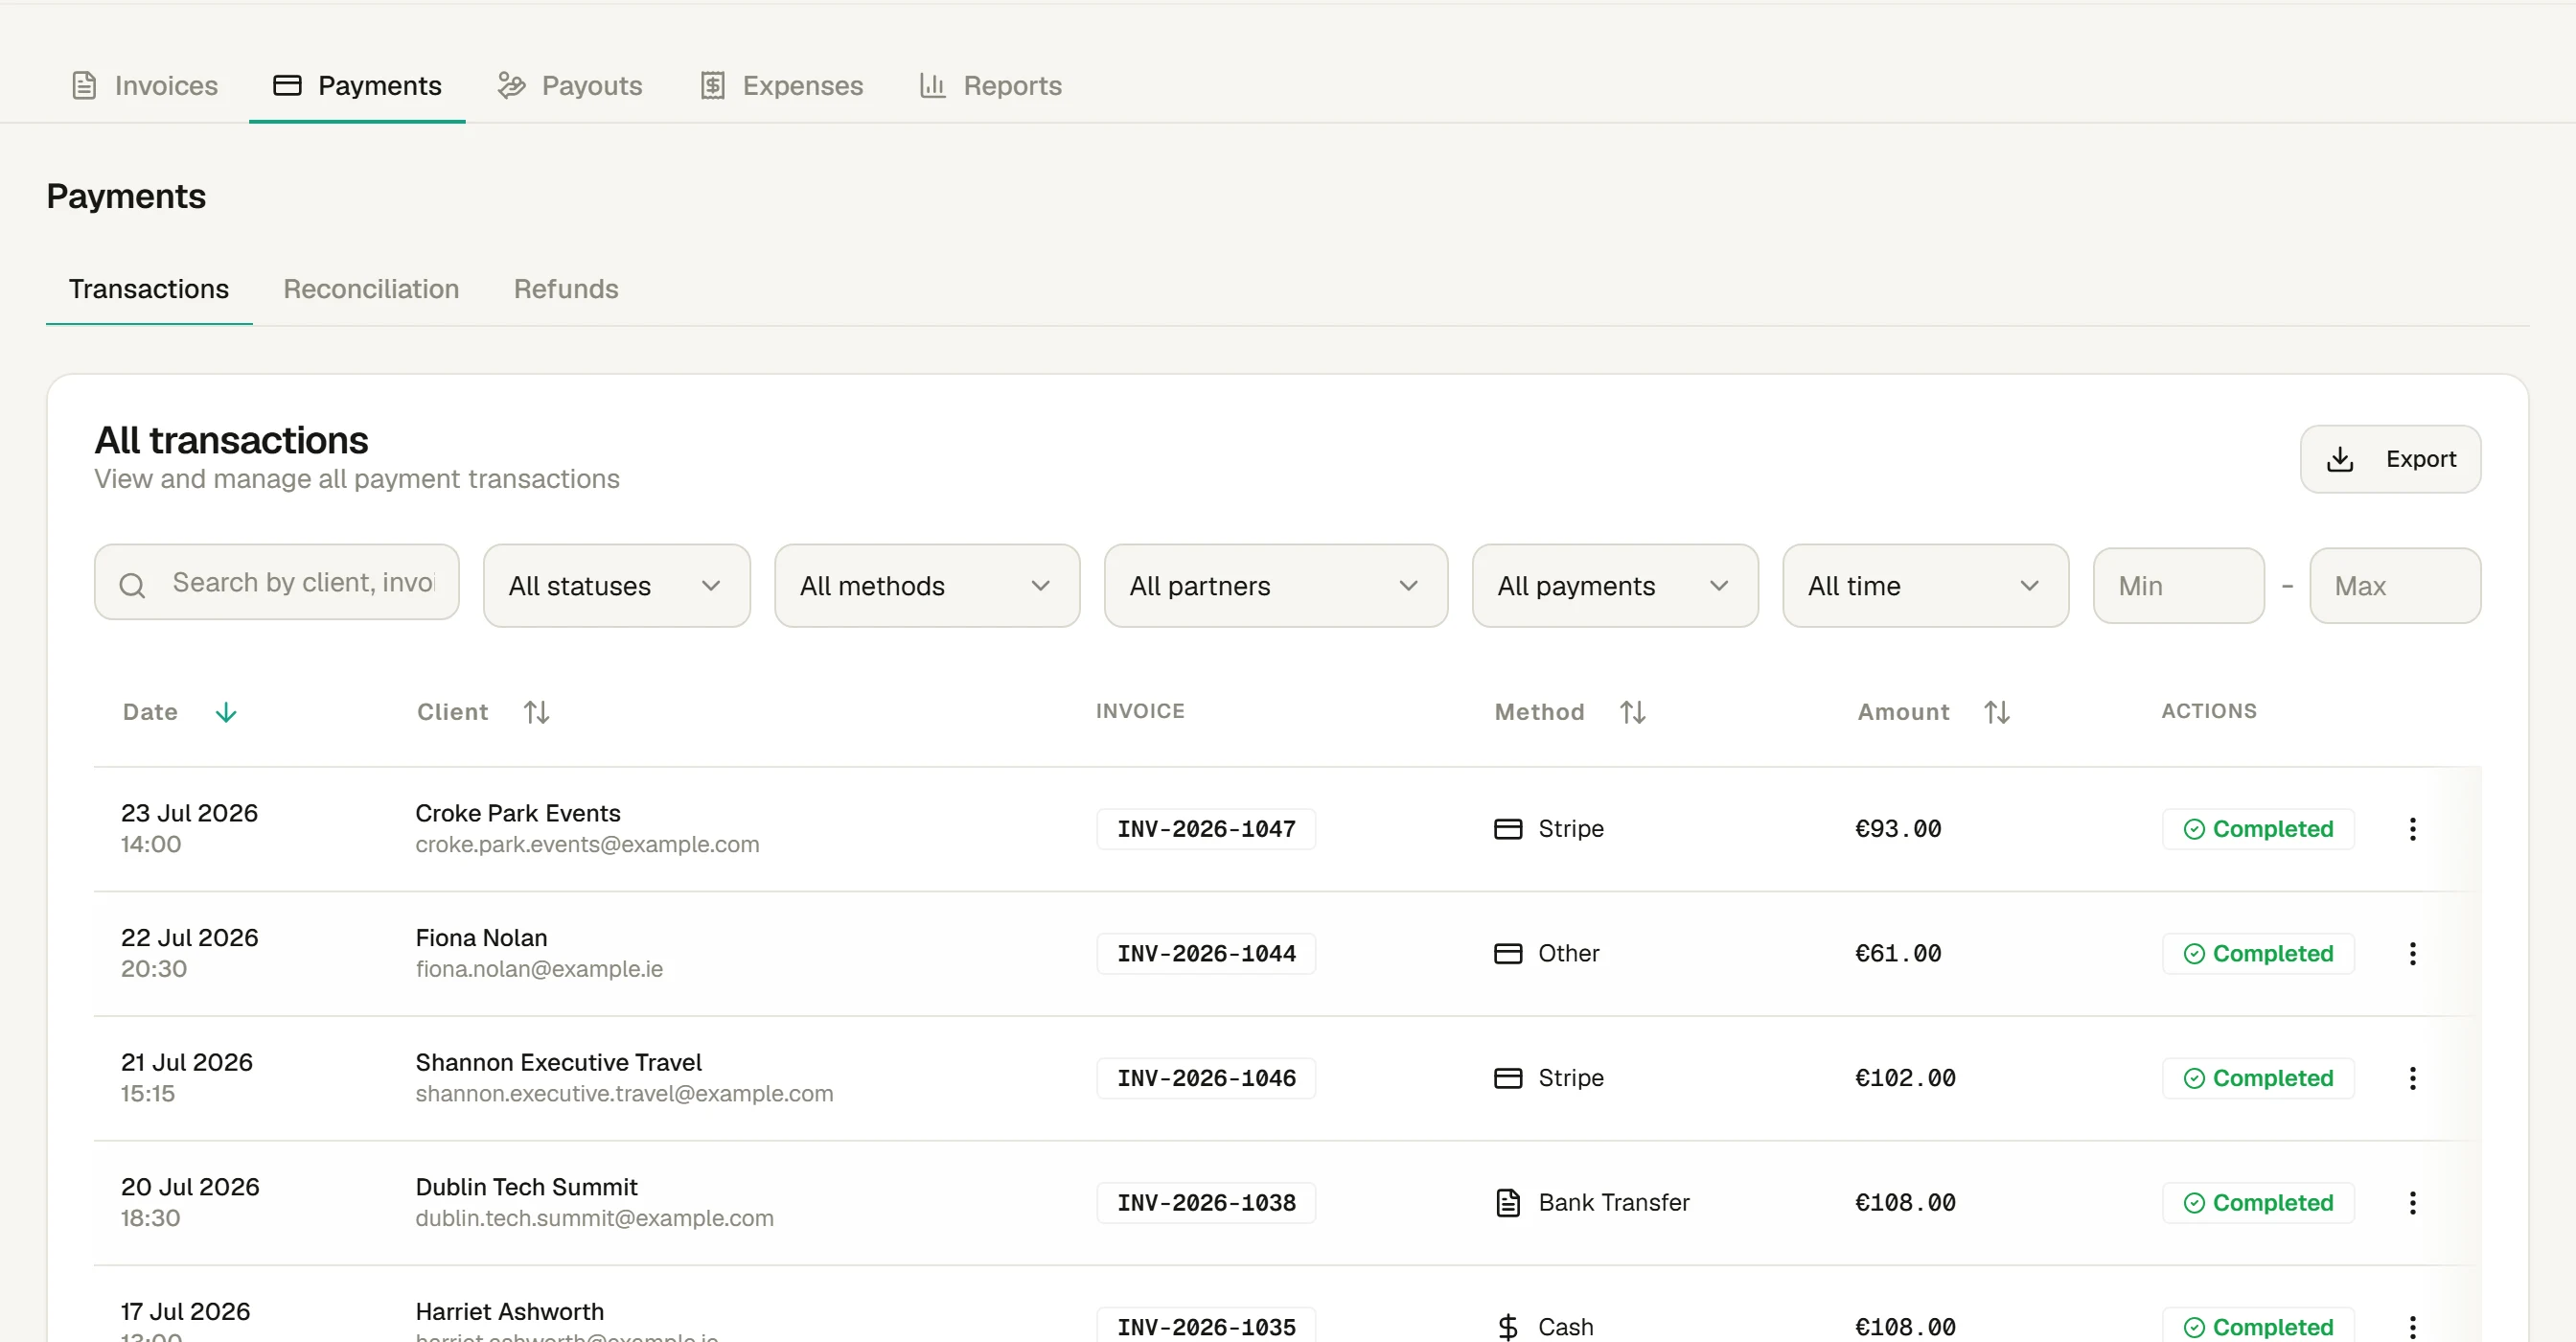The width and height of the screenshot is (2576, 1342).
Task: Open actions menu for Dublin Tech Summit
Action: [x=2412, y=1203]
